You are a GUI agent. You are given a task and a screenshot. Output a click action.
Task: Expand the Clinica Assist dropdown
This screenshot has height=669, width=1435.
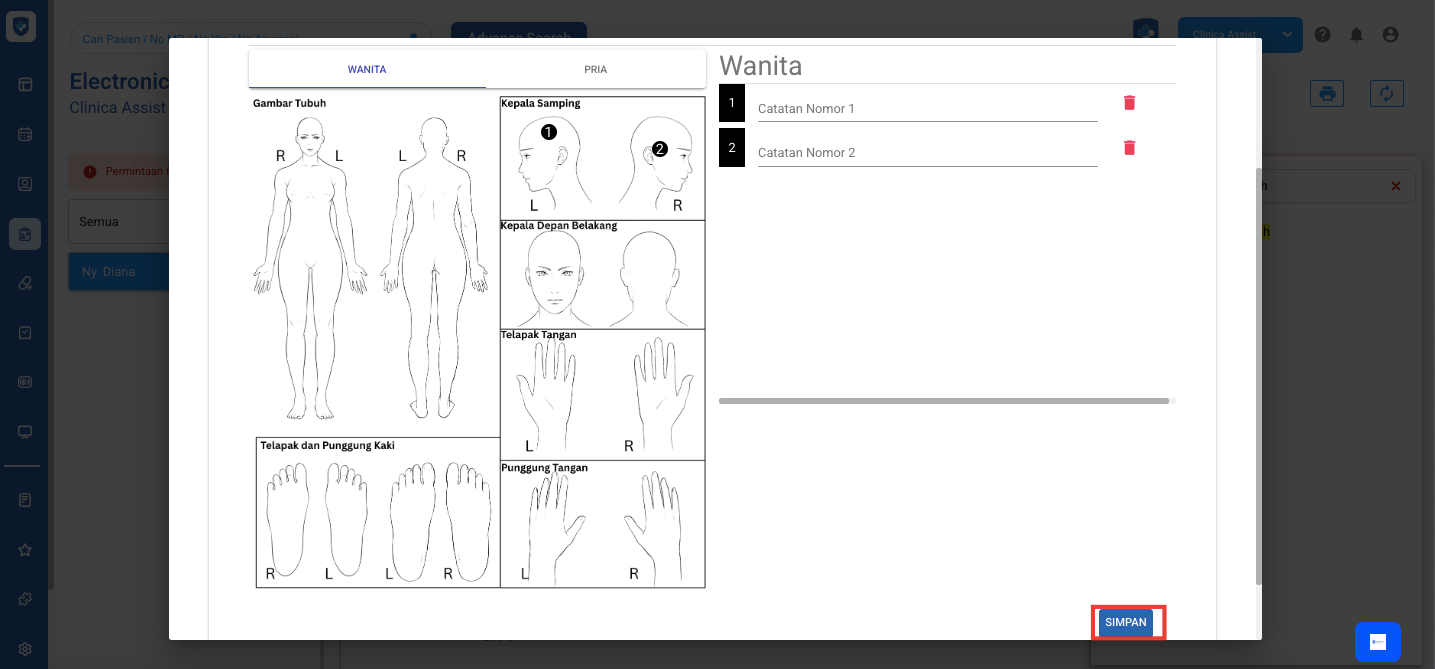click(x=1288, y=35)
